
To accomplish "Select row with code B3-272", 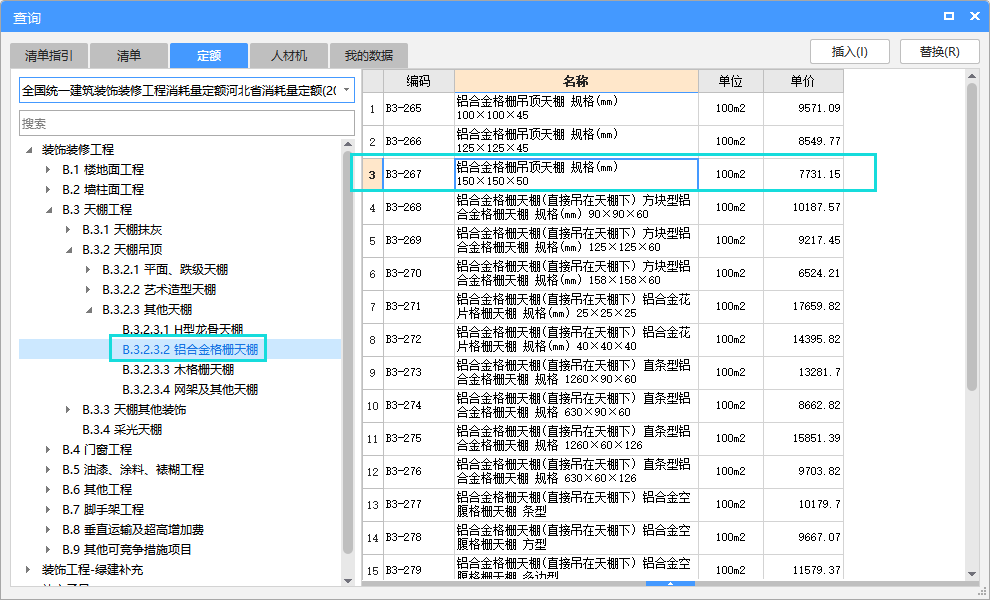I will click(x=603, y=339).
